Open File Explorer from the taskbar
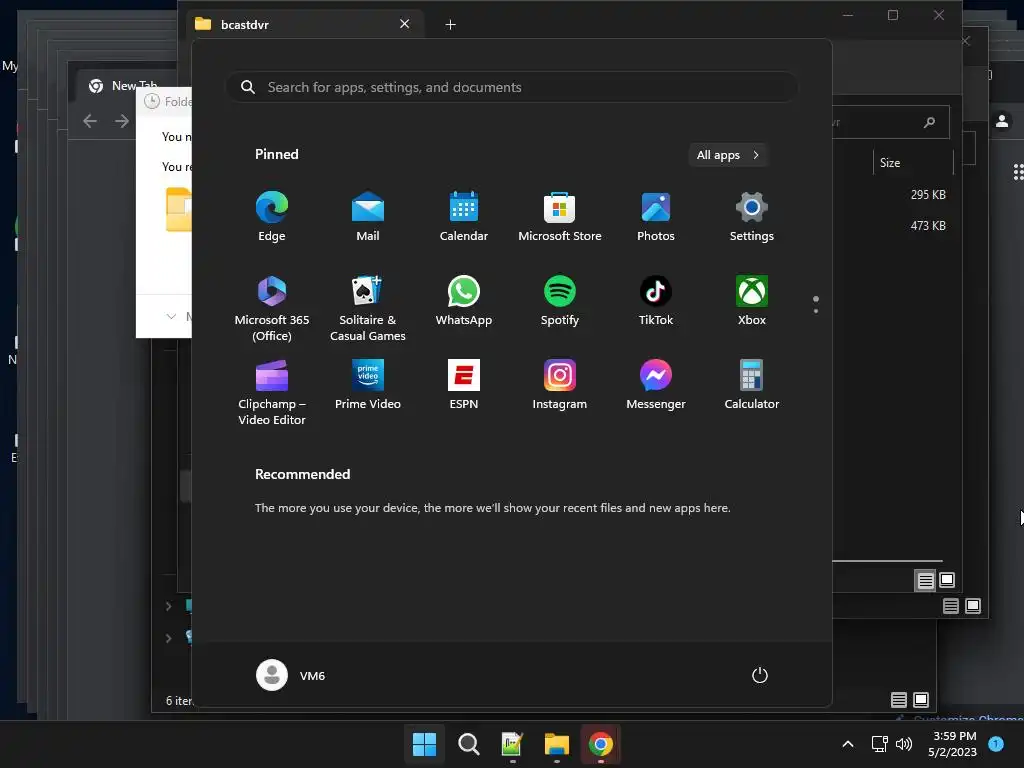The height and width of the screenshot is (768, 1024). (x=556, y=744)
